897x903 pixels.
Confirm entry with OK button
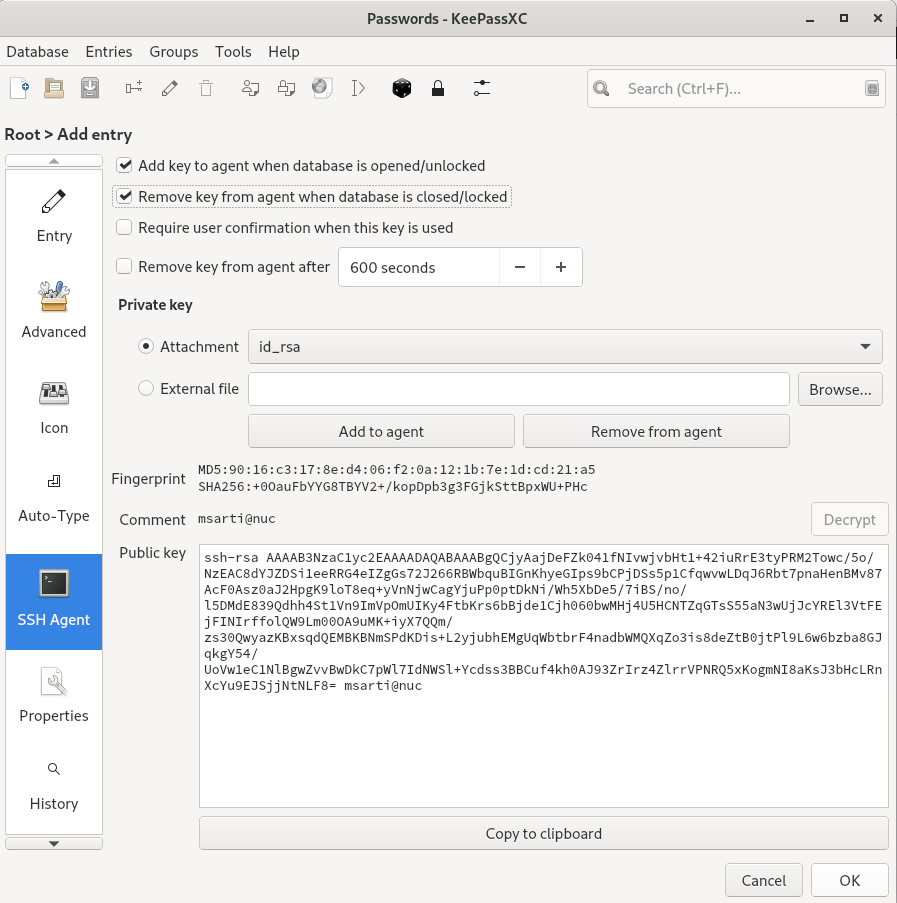coord(850,881)
